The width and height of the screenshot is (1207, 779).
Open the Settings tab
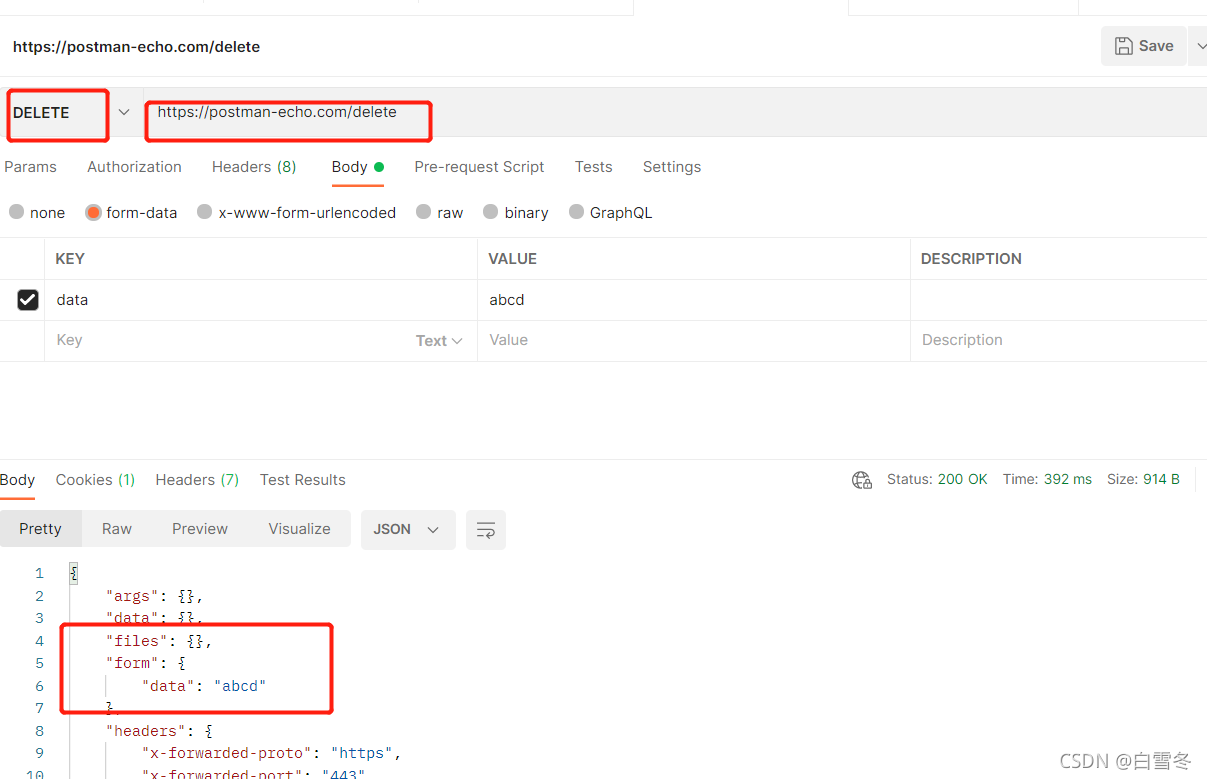[x=672, y=167]
